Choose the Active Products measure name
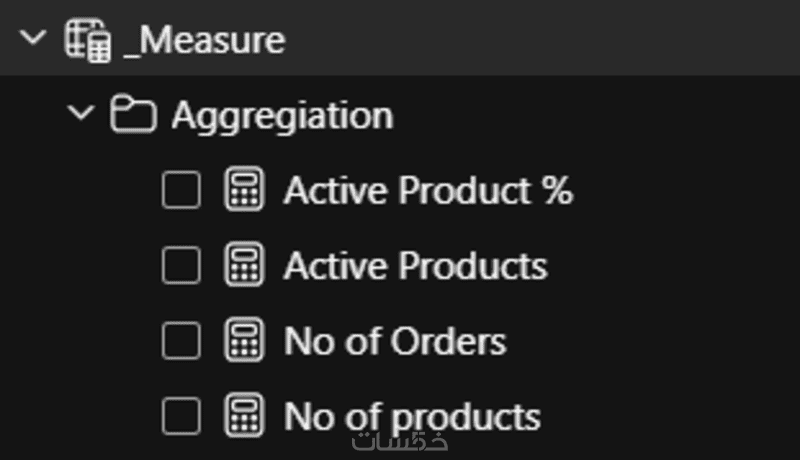800x460 pixels. tap(415, 266)
